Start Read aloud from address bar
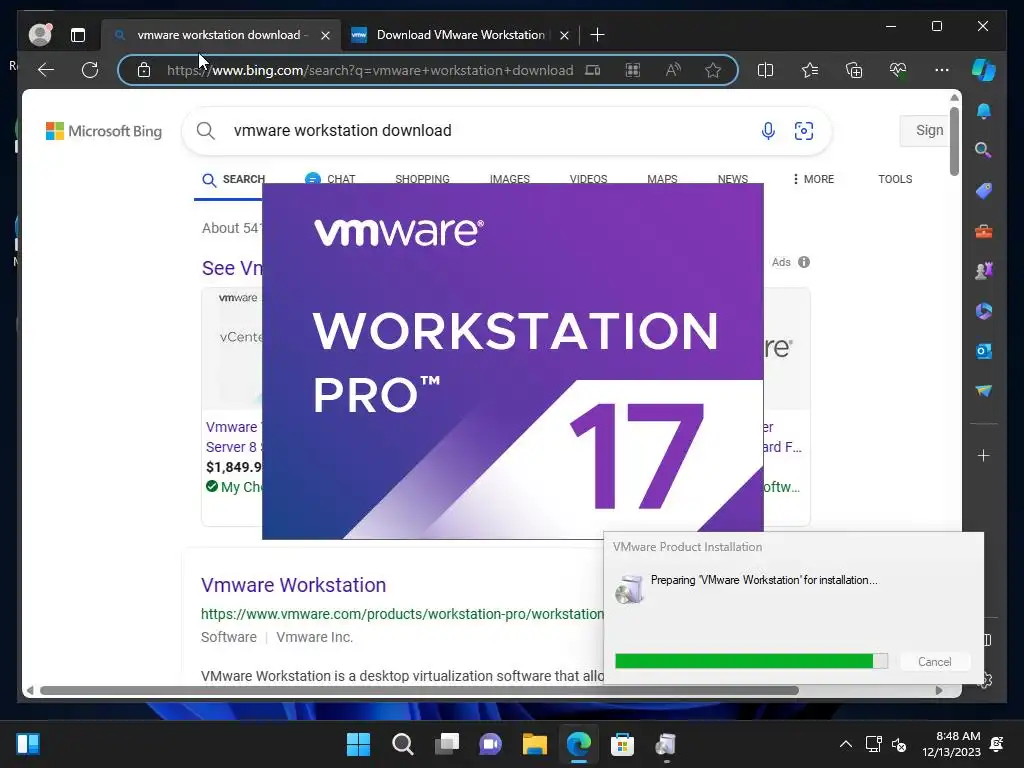This screenshot has height=768, width=1024. pos(673,70)
